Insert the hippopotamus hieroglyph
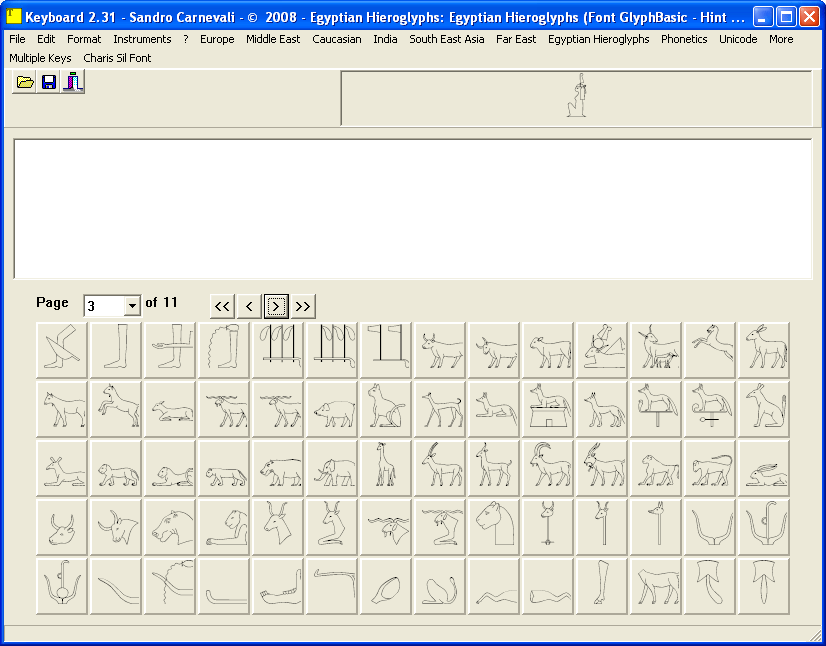826x646 pixels. click(x=278, y=468)
